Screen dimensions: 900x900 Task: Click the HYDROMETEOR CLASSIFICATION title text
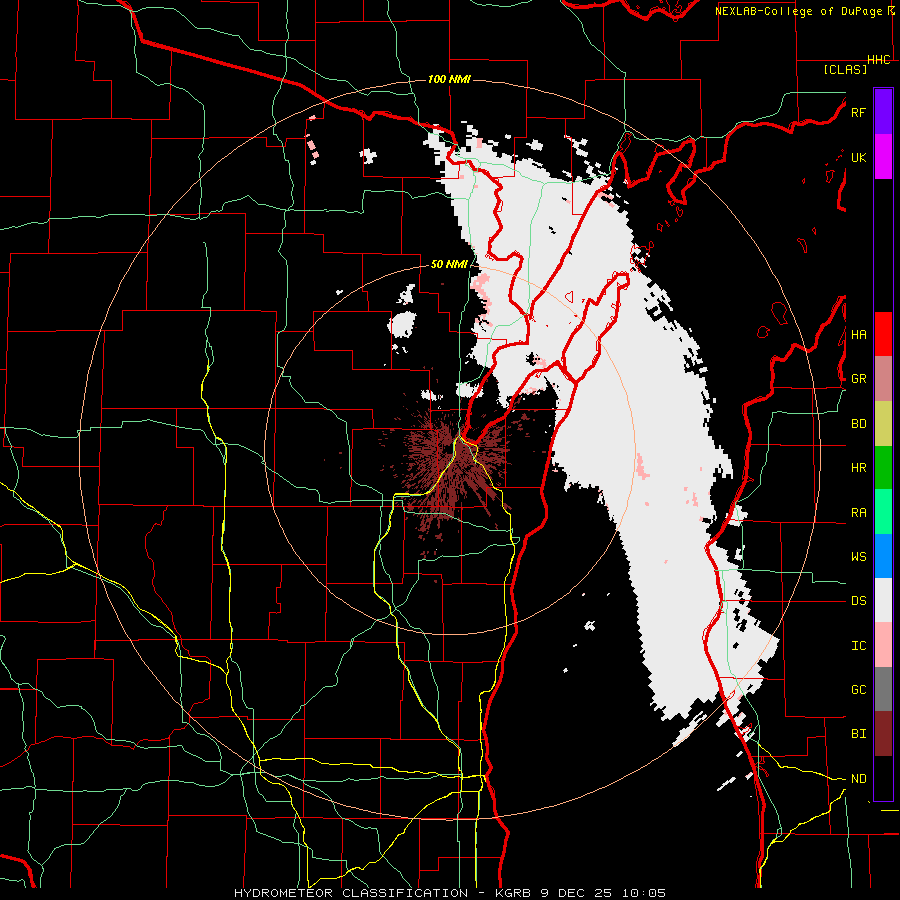click(351, 893)
